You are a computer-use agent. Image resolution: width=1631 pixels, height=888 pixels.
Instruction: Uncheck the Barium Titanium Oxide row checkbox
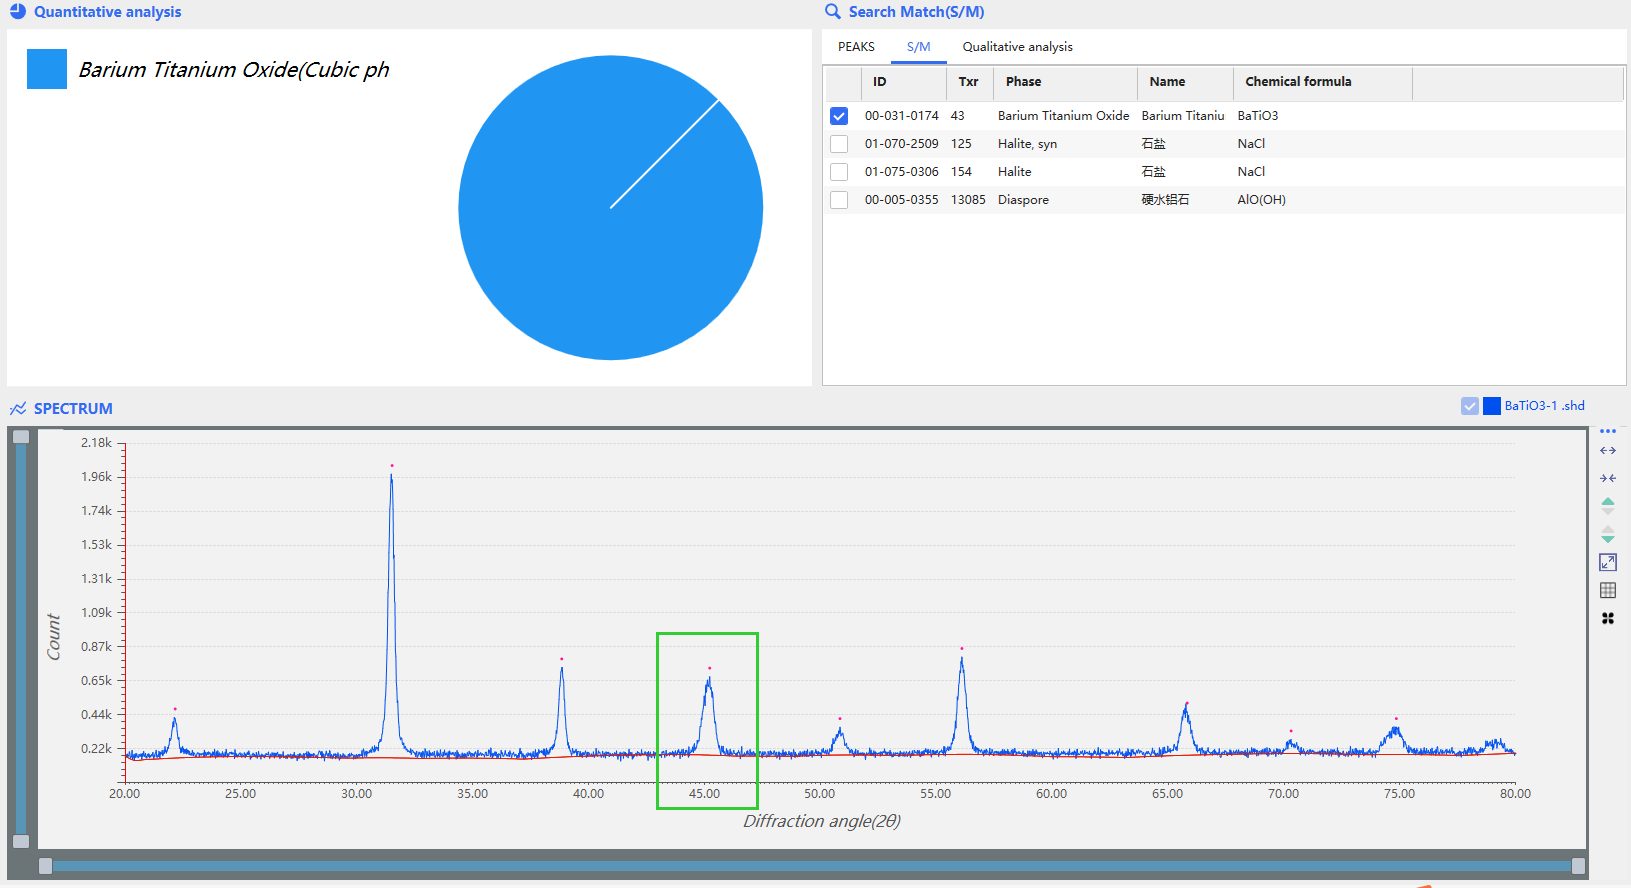839,116
